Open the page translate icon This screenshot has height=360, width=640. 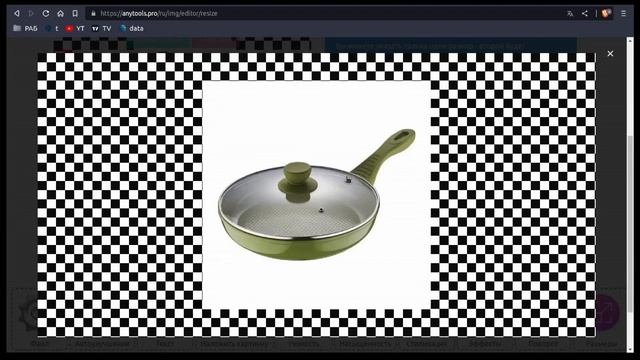(570, 13)
